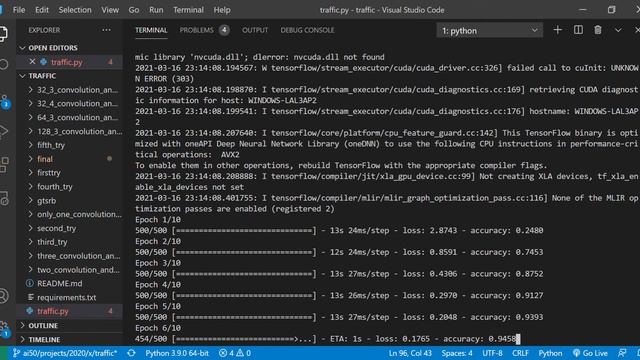Open the Selection menu
Viewport: 640px width, 360px height.
click(75, 10)
